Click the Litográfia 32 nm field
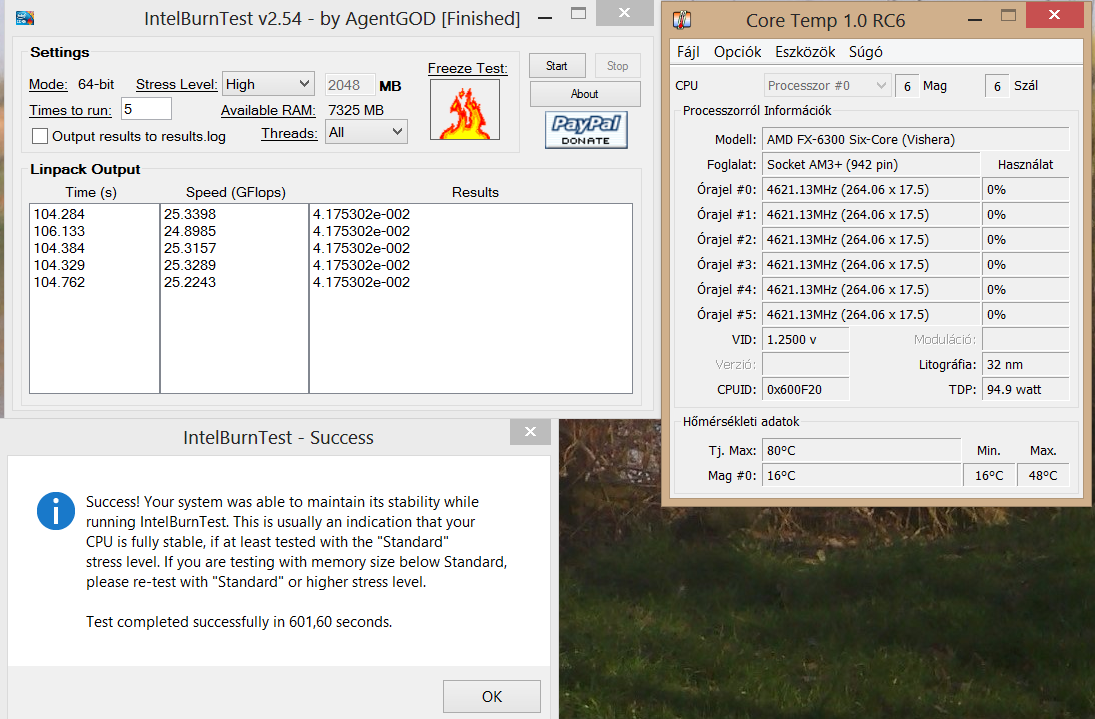The height and width of the screenshot is (719, 1095). point(1026,364)
